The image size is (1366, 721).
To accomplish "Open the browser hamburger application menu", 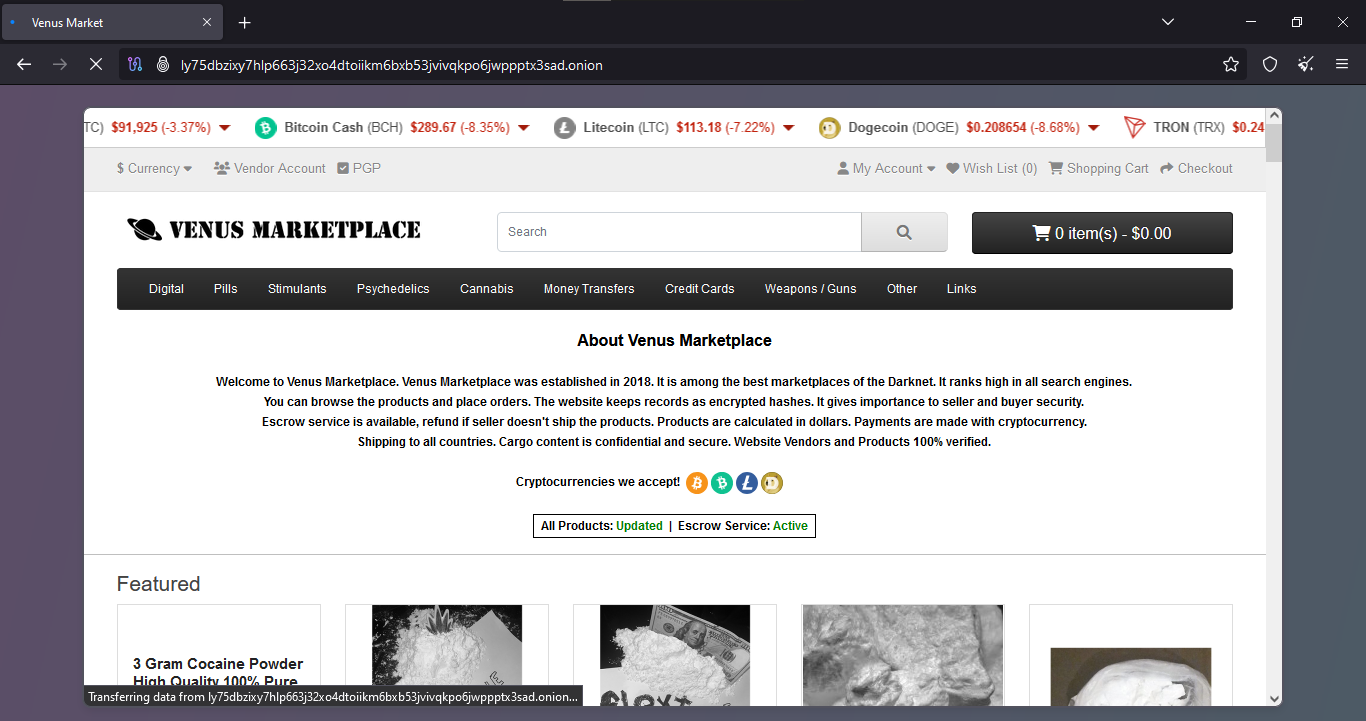I will pyautogui.click(x=1342, y=64).
